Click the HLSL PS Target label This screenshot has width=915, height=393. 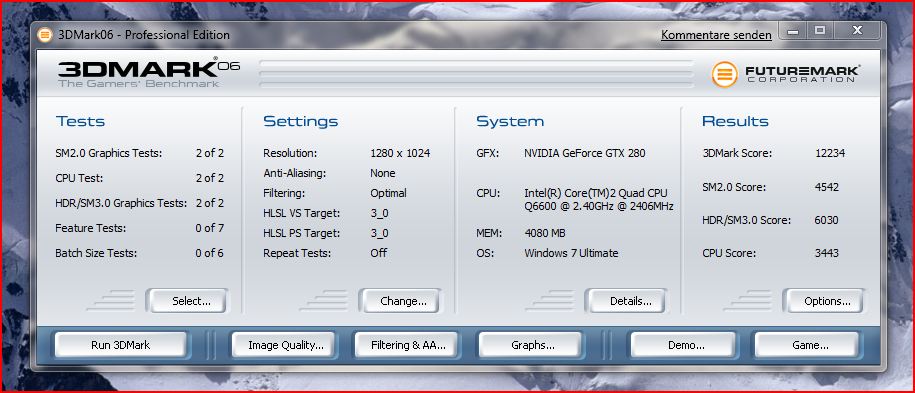pos(302,233)
